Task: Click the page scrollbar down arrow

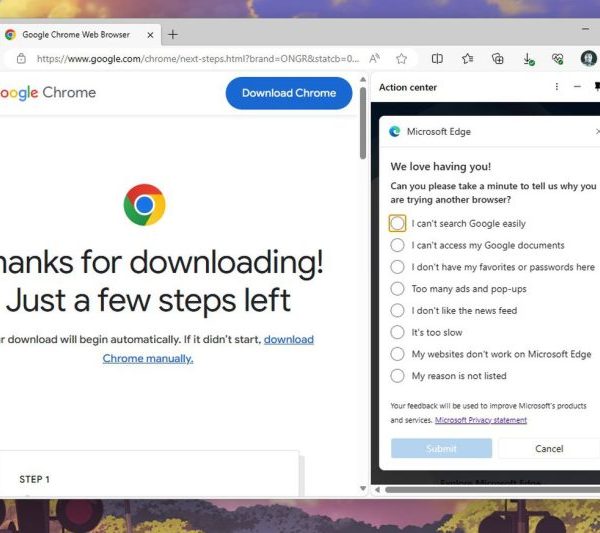Action: 363,489
